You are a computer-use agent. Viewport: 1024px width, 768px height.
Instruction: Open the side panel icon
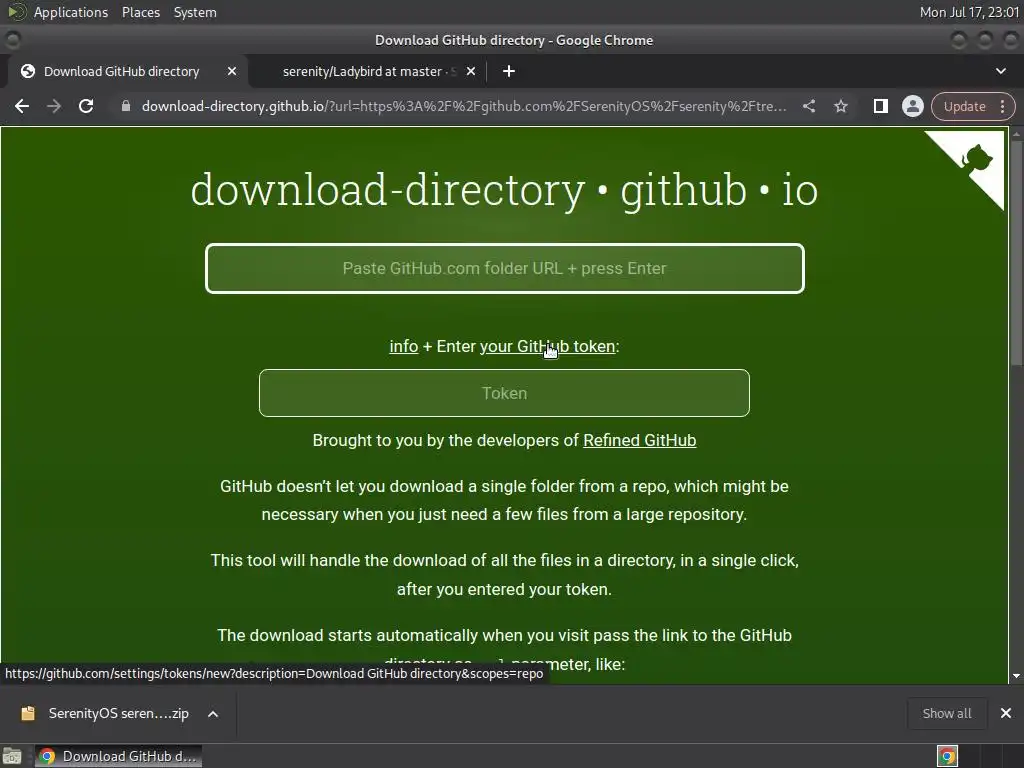881,106
